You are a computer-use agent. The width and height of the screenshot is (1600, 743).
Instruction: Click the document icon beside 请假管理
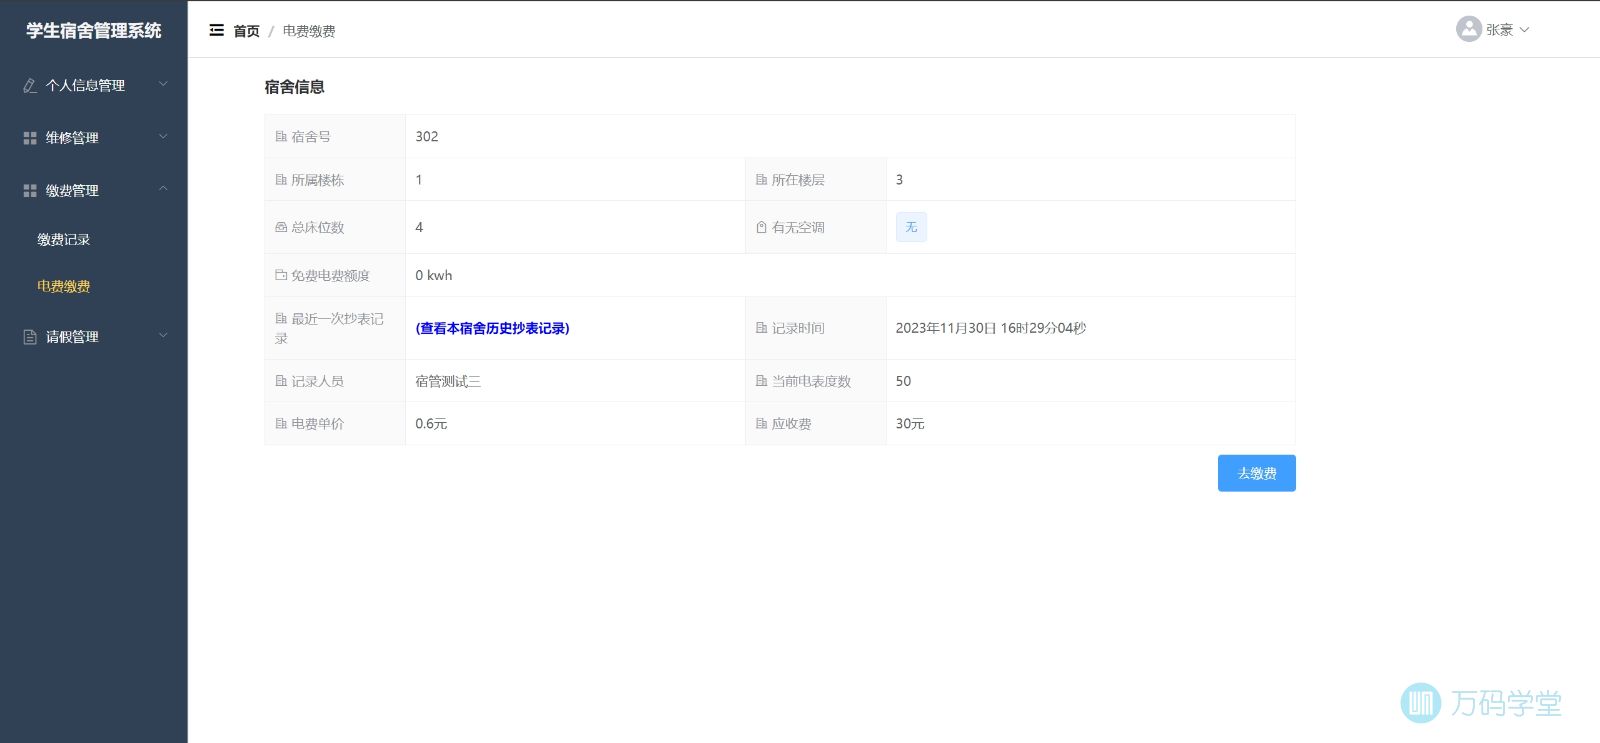click(30, 337)
